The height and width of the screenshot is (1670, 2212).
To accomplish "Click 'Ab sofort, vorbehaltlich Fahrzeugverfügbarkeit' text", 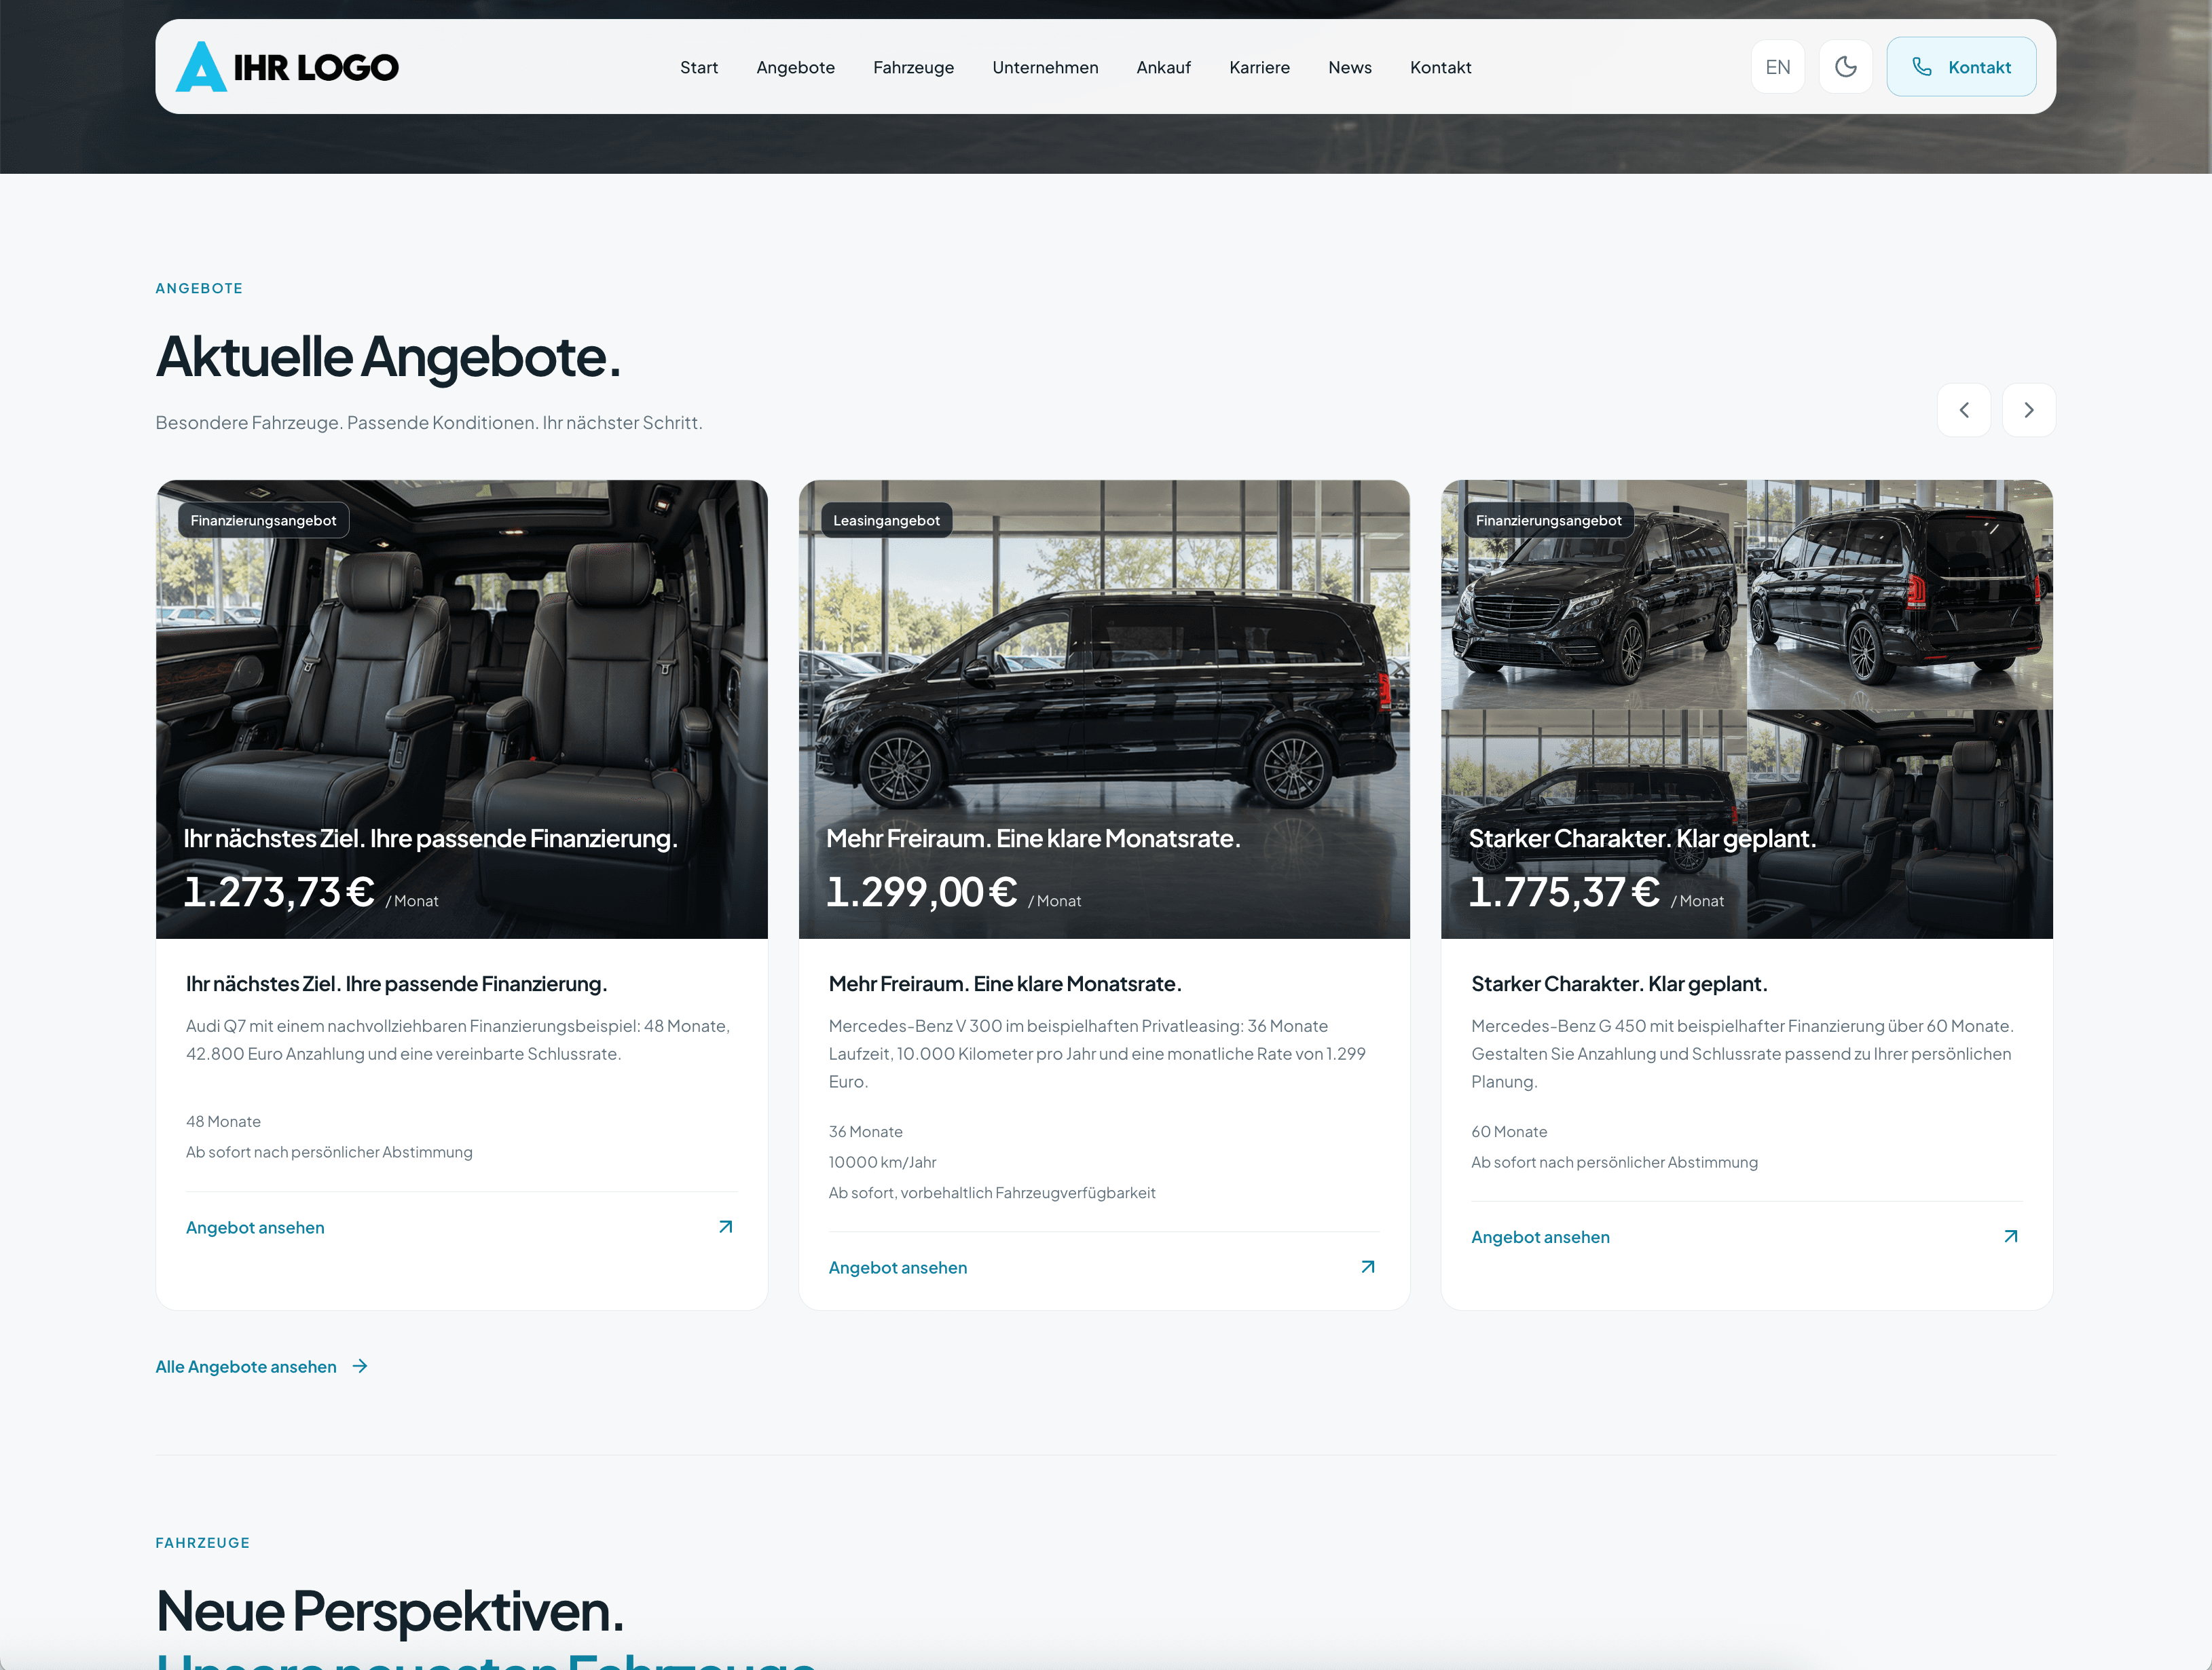I will pos(991,1193).
